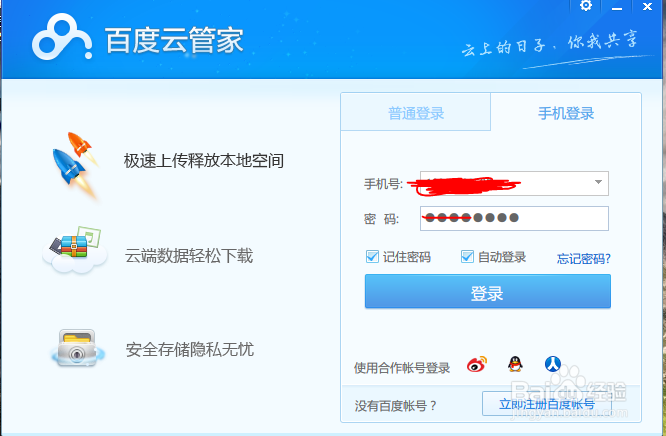The width and height of the screenshot is (666, 436).
Task: Click the blue 登录 button
Action: (x=488, y=292)
